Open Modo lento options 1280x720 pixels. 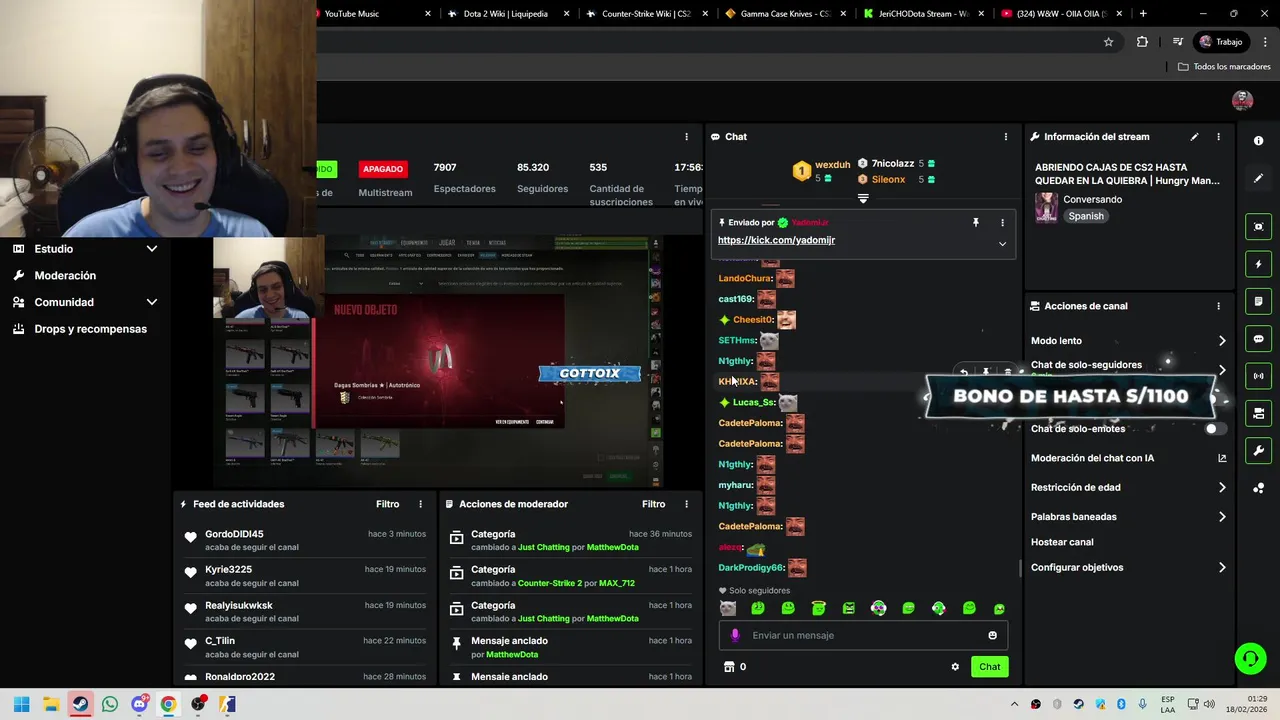click(1128, 341)
